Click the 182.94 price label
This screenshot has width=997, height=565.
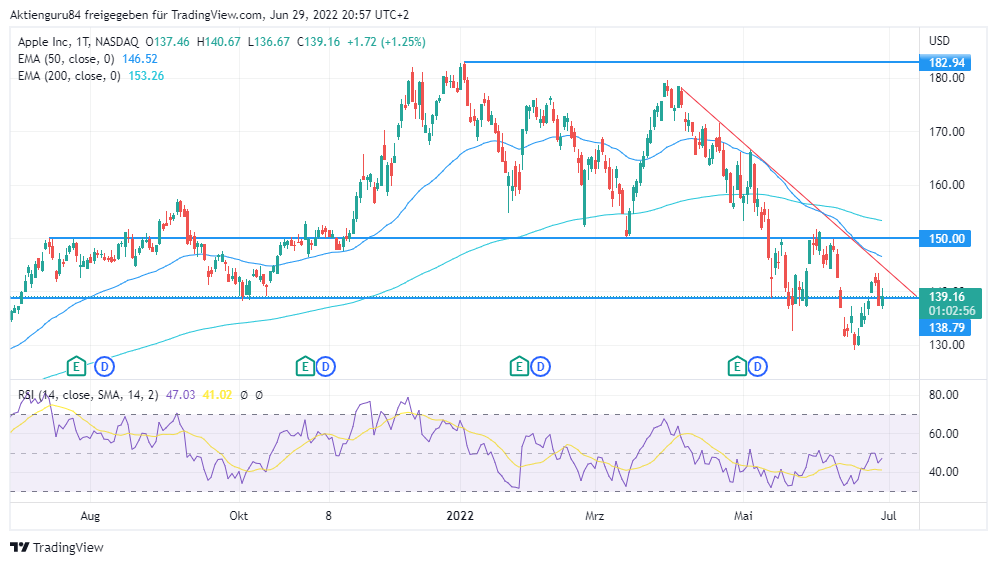[945, 63]
